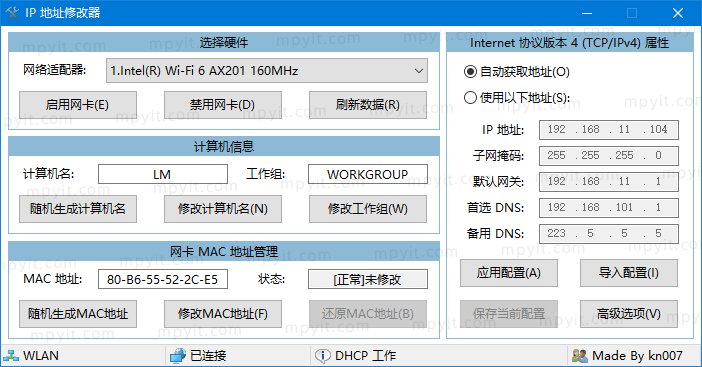Click the IP 地址 field 192.168.11.104

[609, 130]
